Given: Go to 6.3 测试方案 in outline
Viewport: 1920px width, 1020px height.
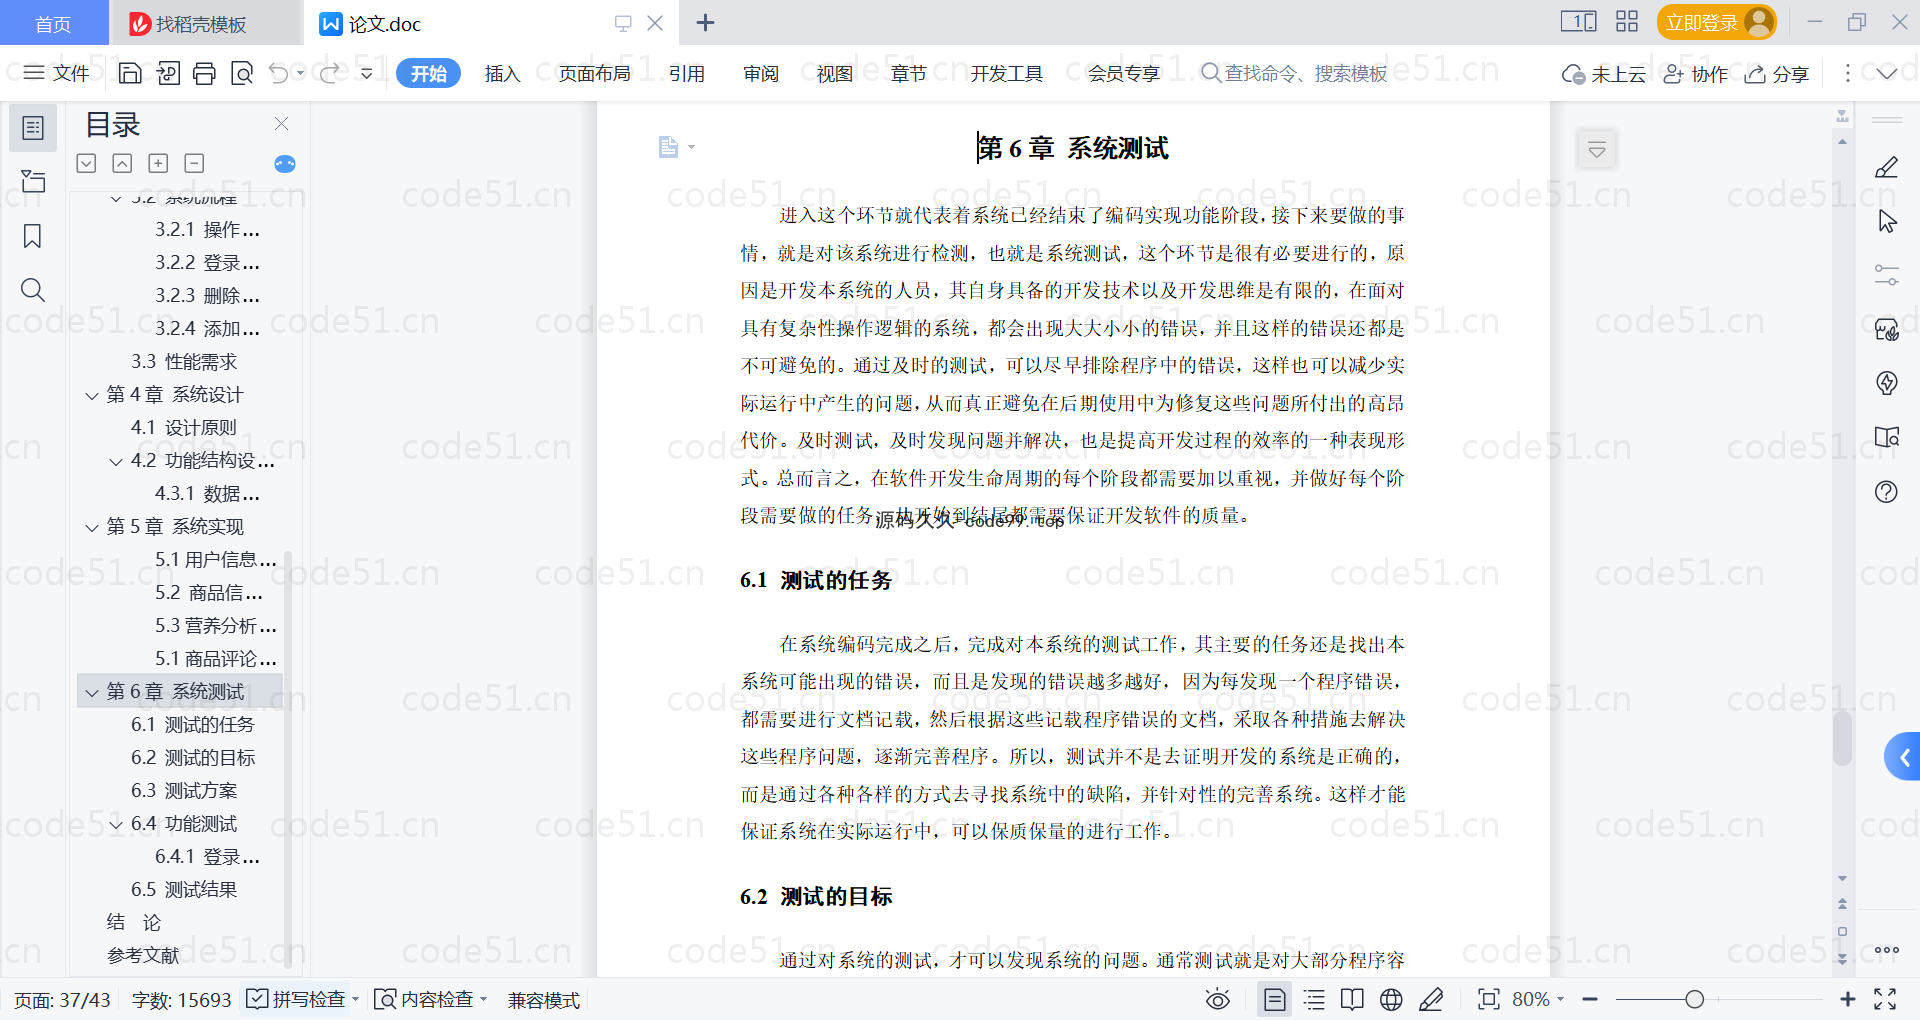Looking at the screenshot, I should click(x=184, y=791).
